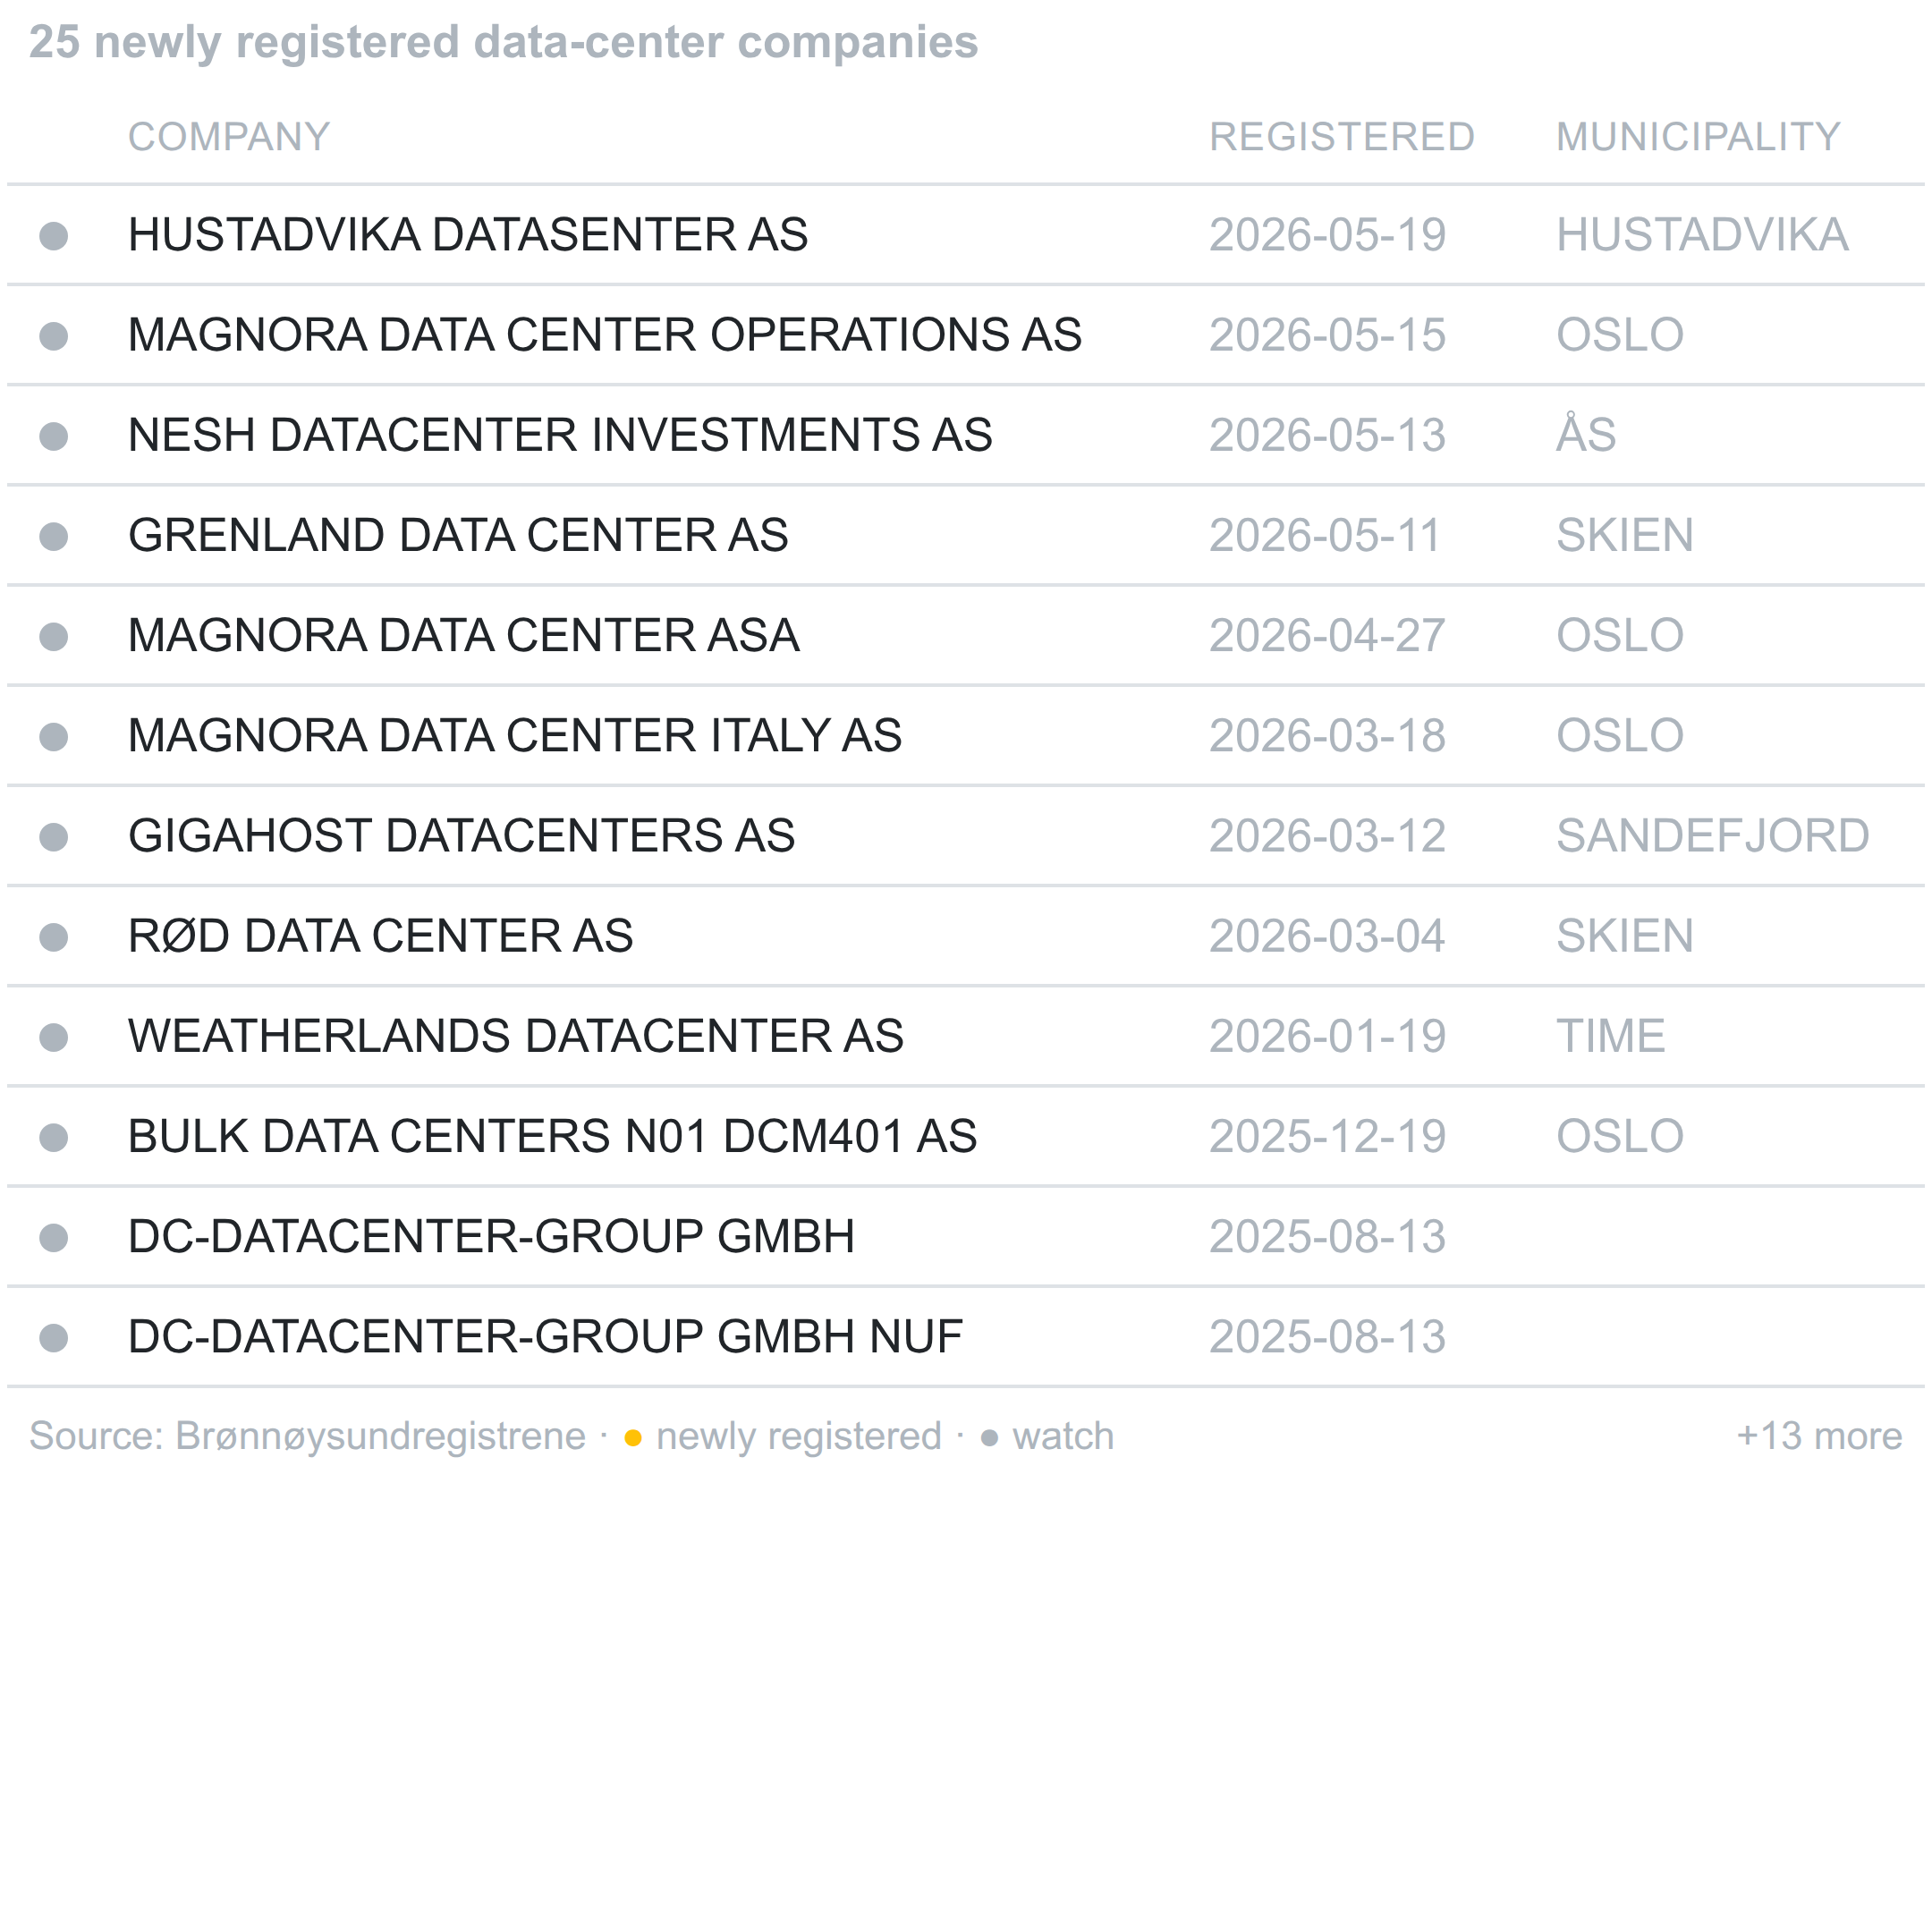Screen dimensions: 1932x1932
Task: Sort by the COMPANY column header
Action: [229, 137]
